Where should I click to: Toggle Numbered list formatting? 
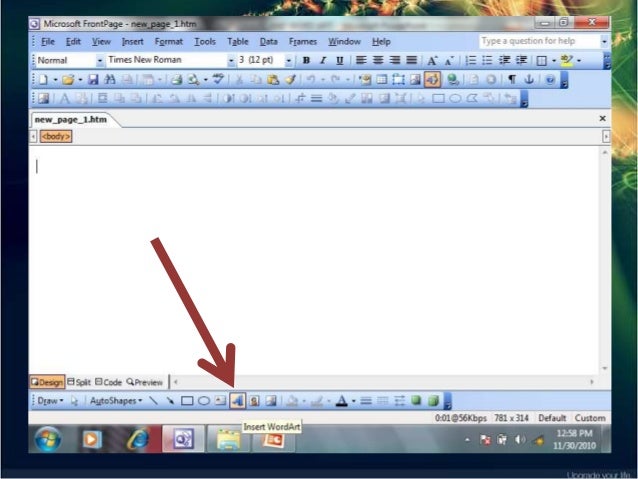(471, 61)
